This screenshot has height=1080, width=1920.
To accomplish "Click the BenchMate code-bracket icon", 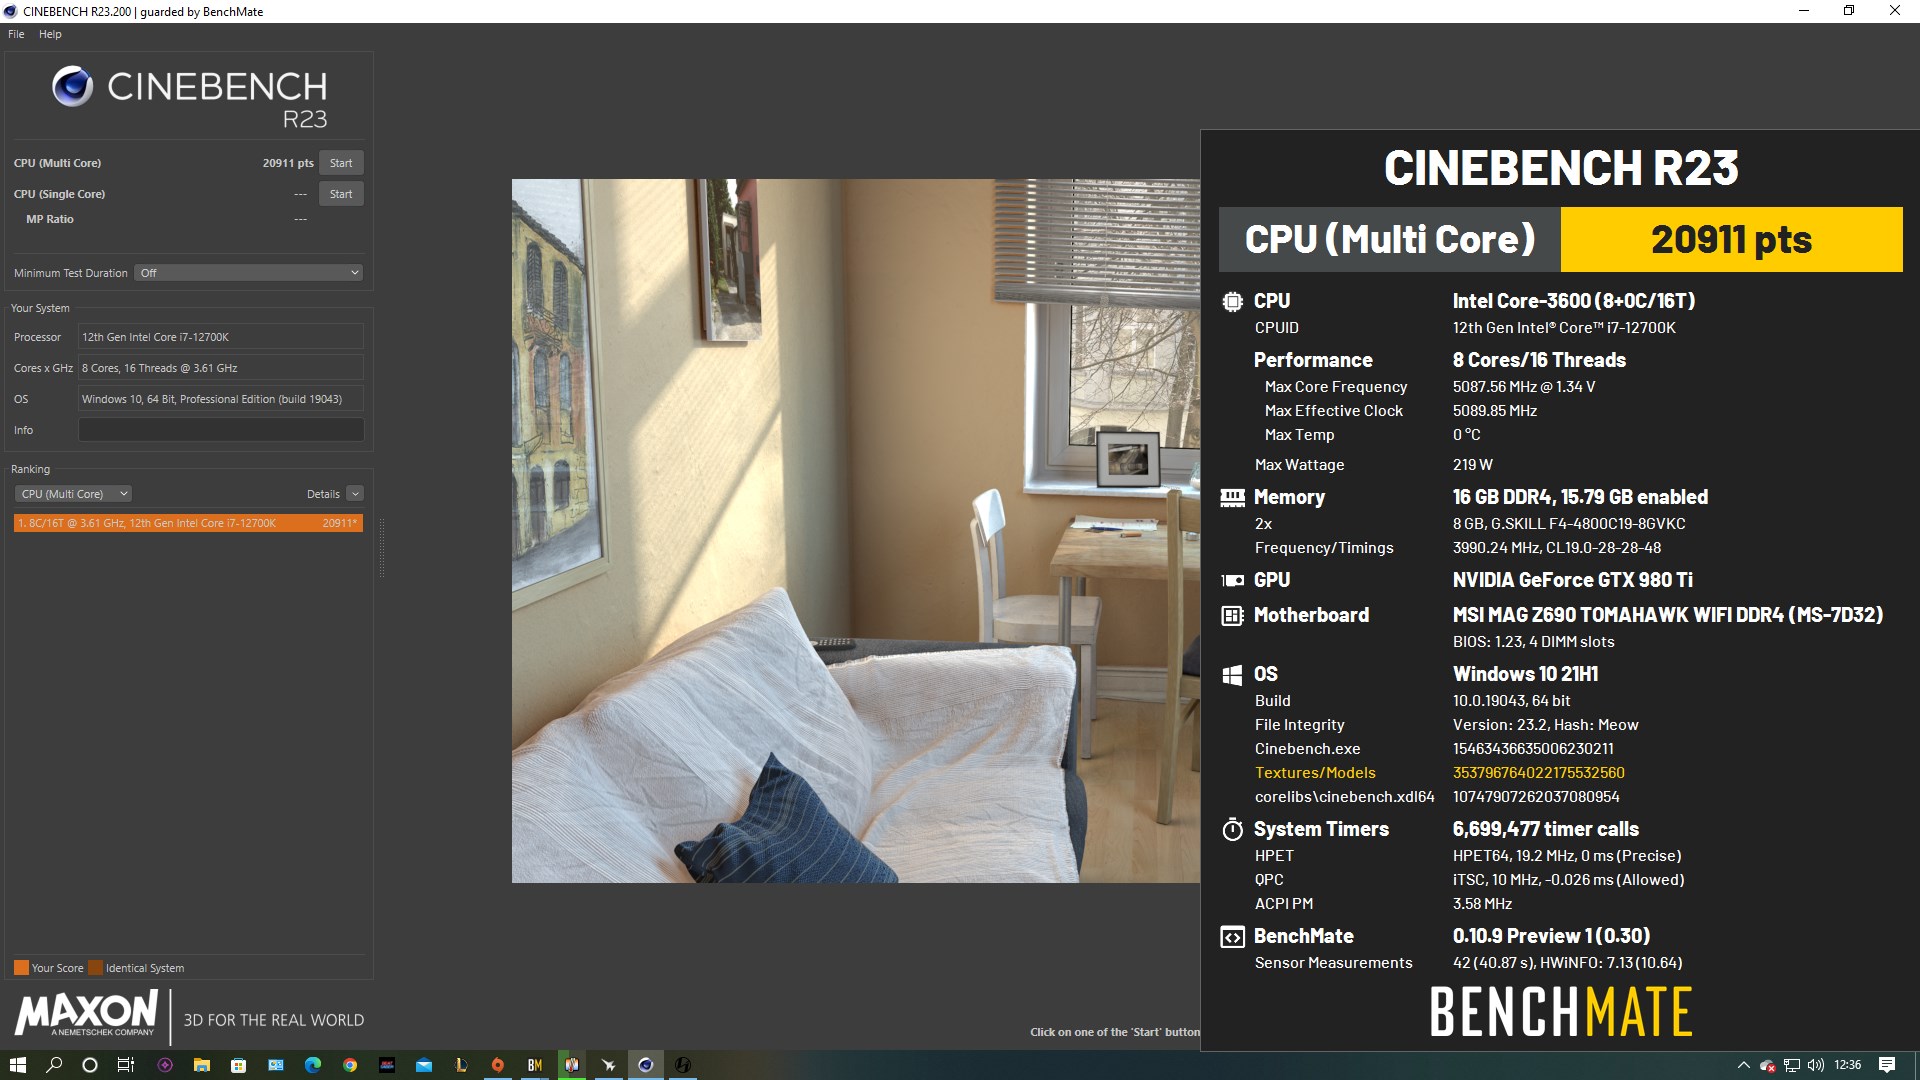I will tap(1233, 937).
